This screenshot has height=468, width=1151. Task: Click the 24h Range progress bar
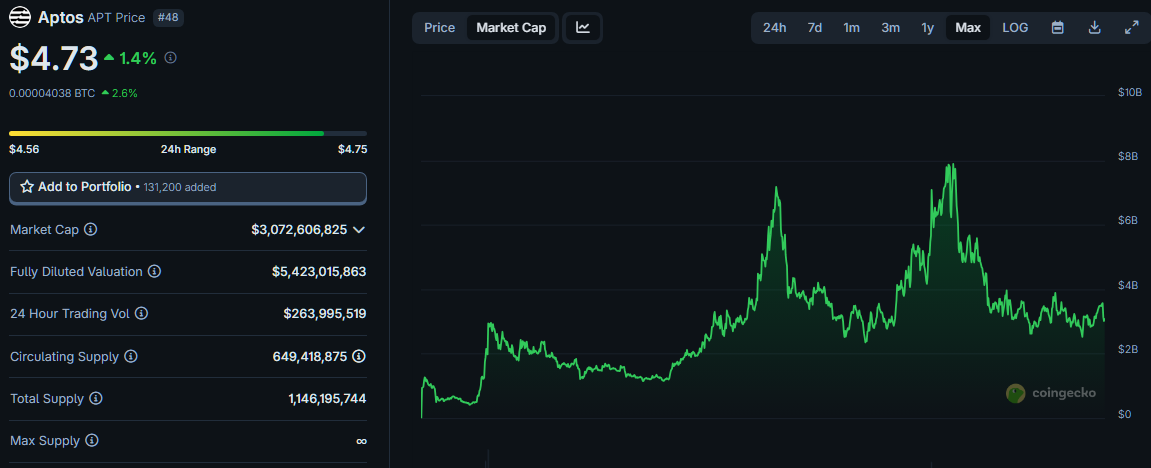tap(188, 134)
